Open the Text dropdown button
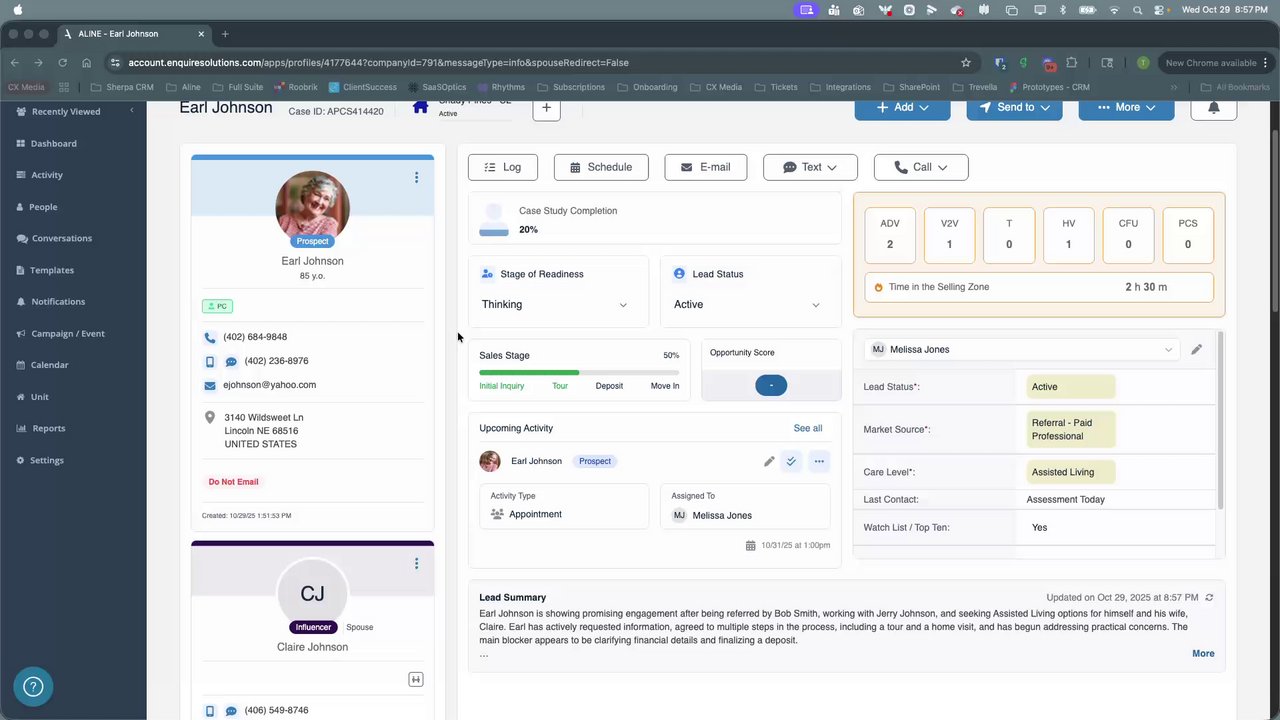This screenshot has height=720, width=1280. pos(810,167)
